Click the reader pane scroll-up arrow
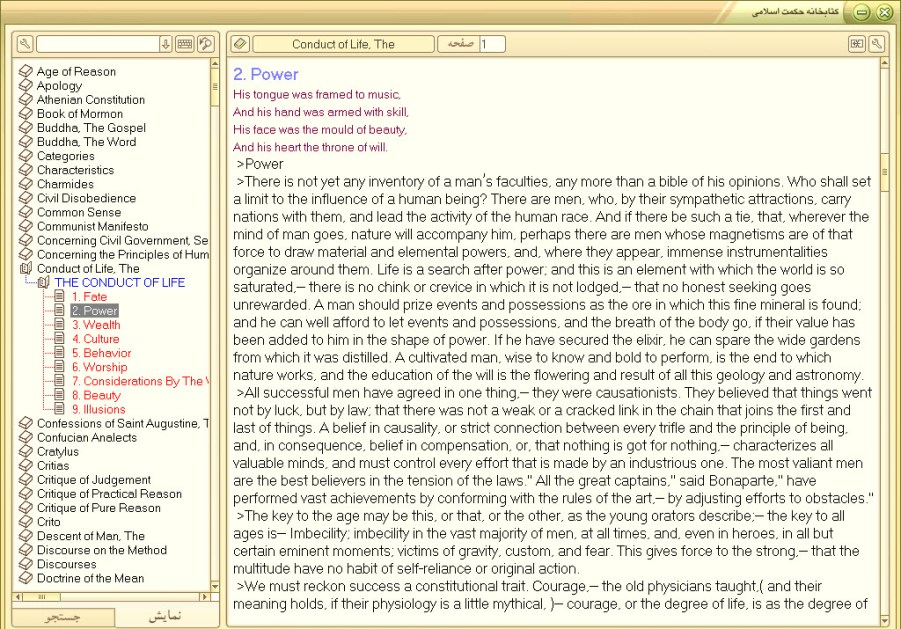901x629 pixels. click(x=885, y=63)
